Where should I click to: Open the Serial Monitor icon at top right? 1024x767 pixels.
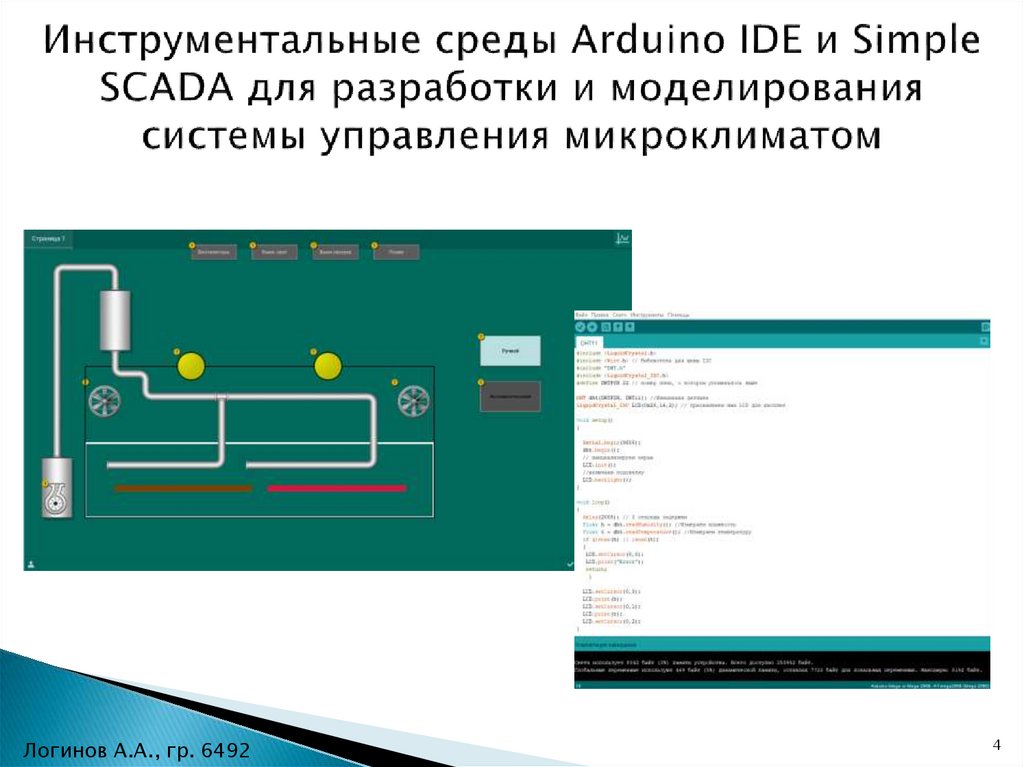tap(985, 325)
